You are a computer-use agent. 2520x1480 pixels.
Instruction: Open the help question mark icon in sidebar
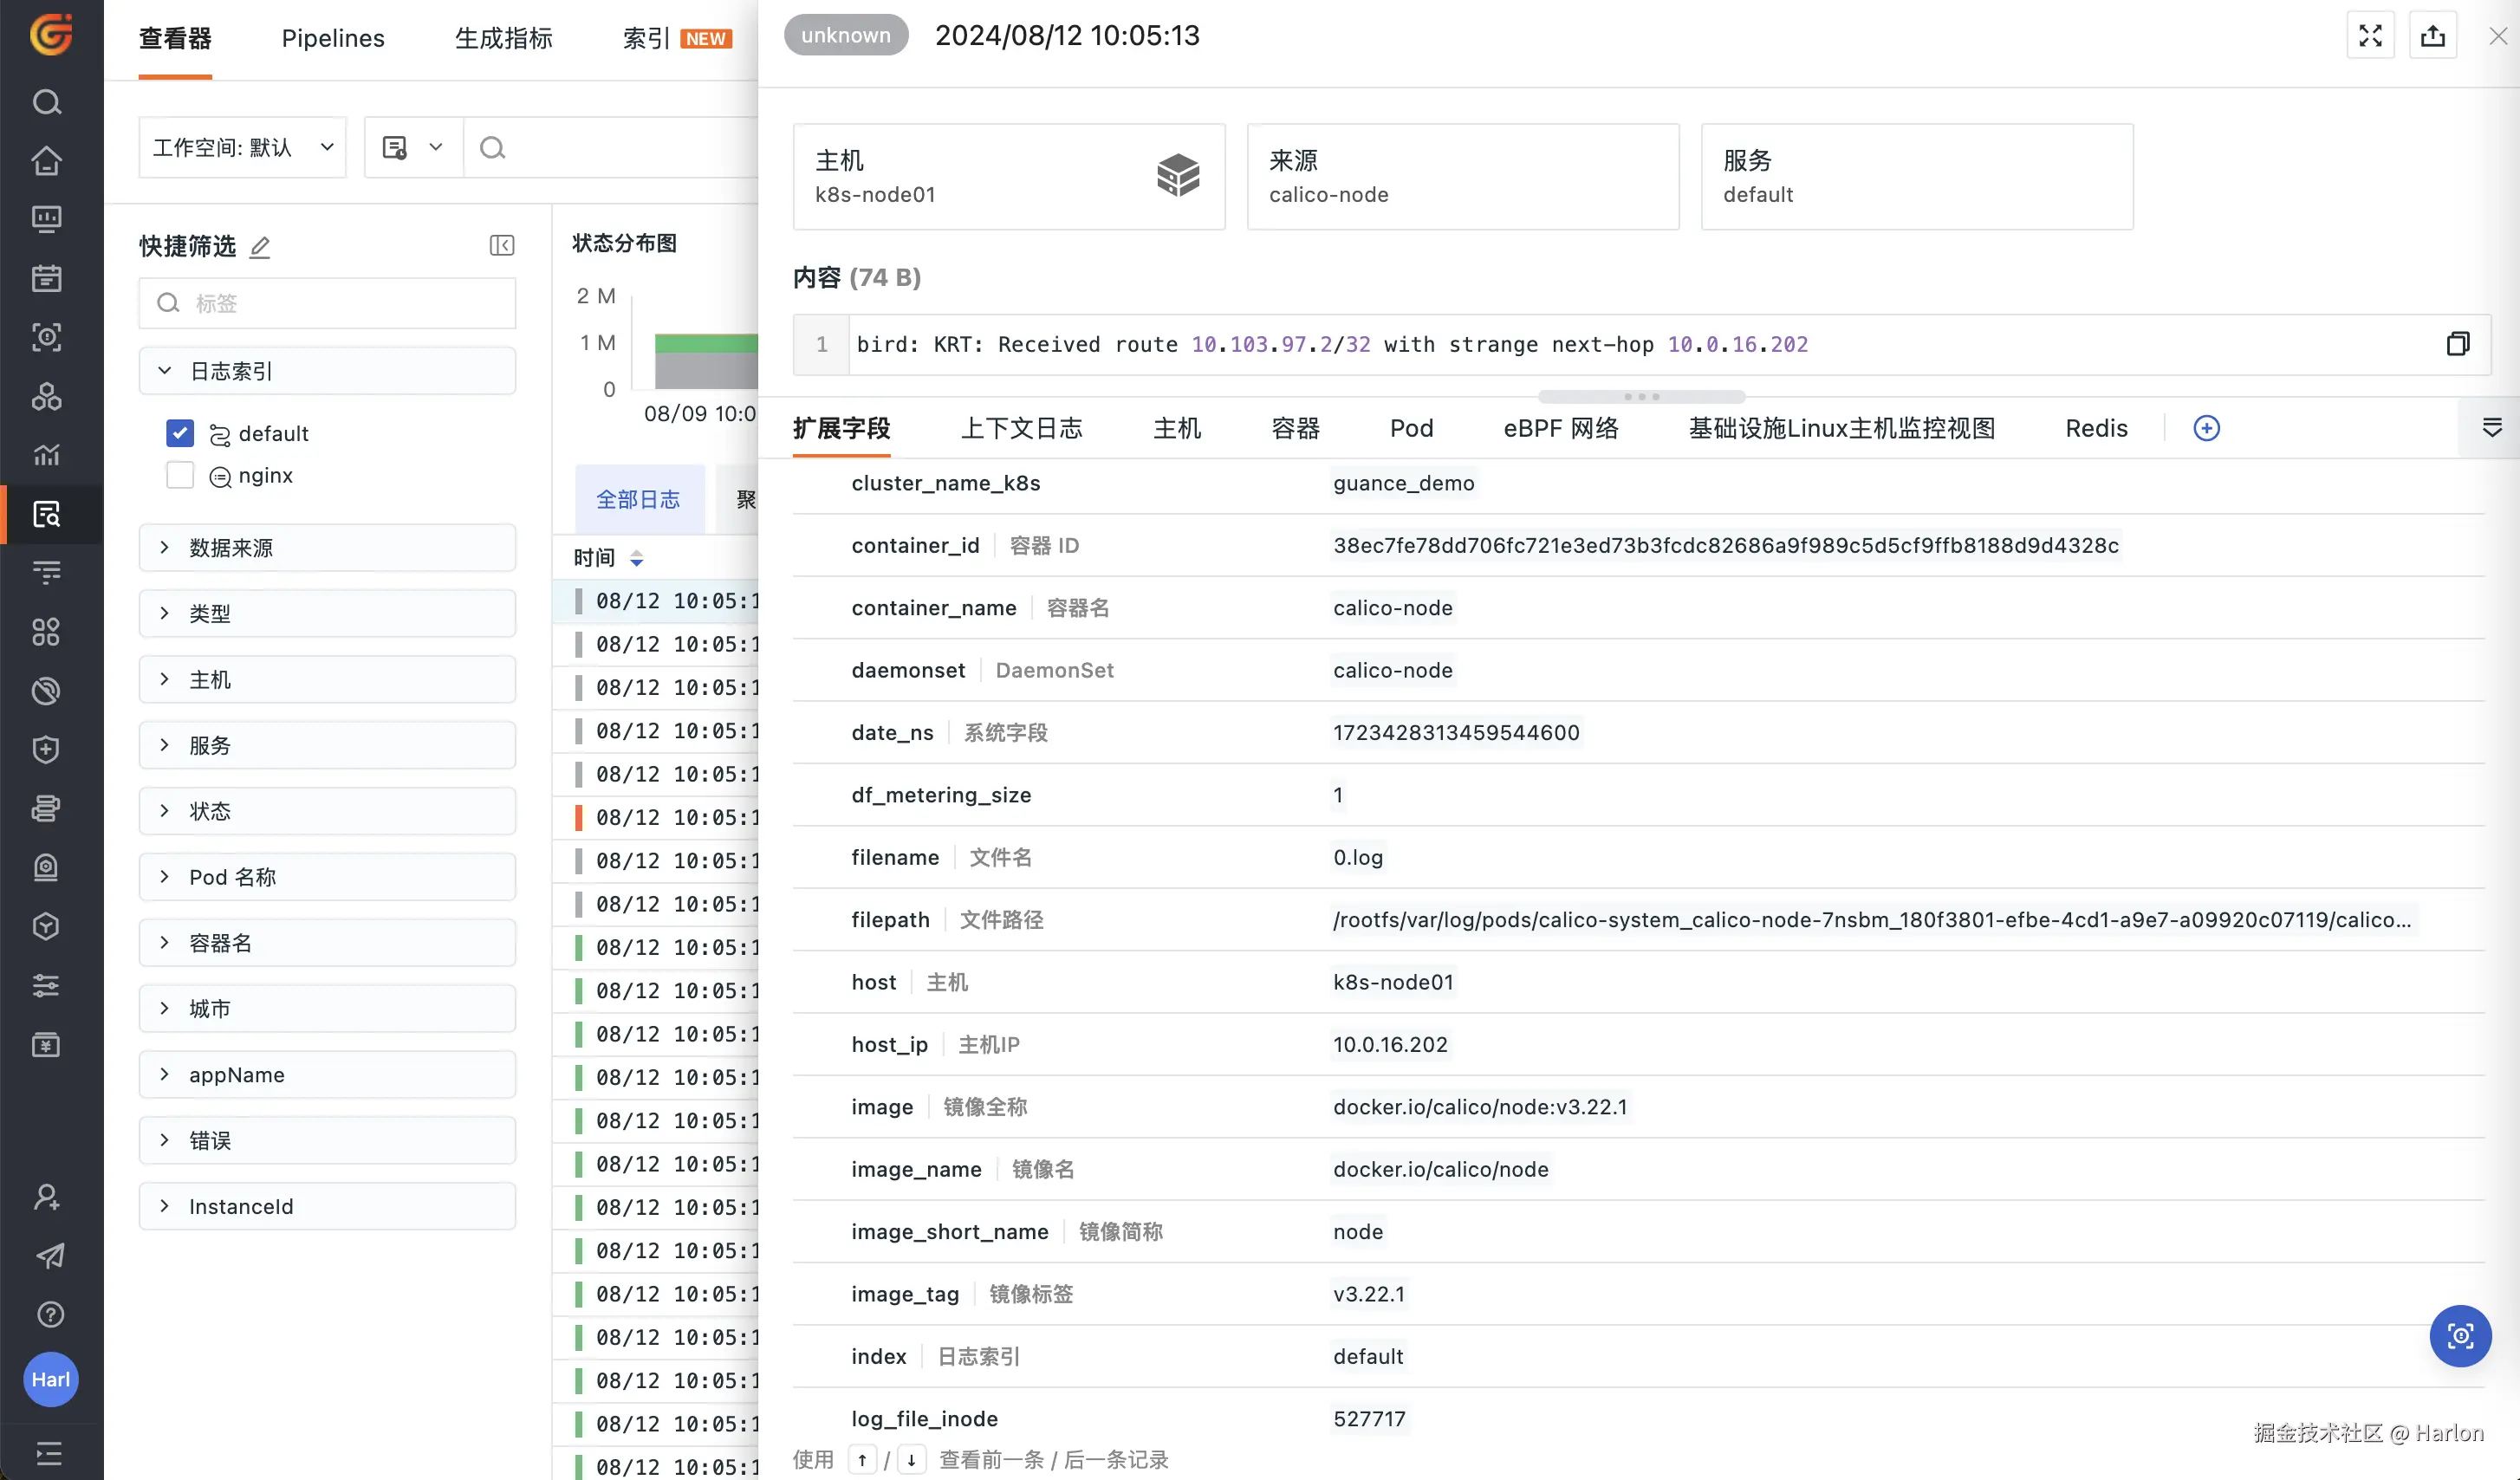point(49,1315)
